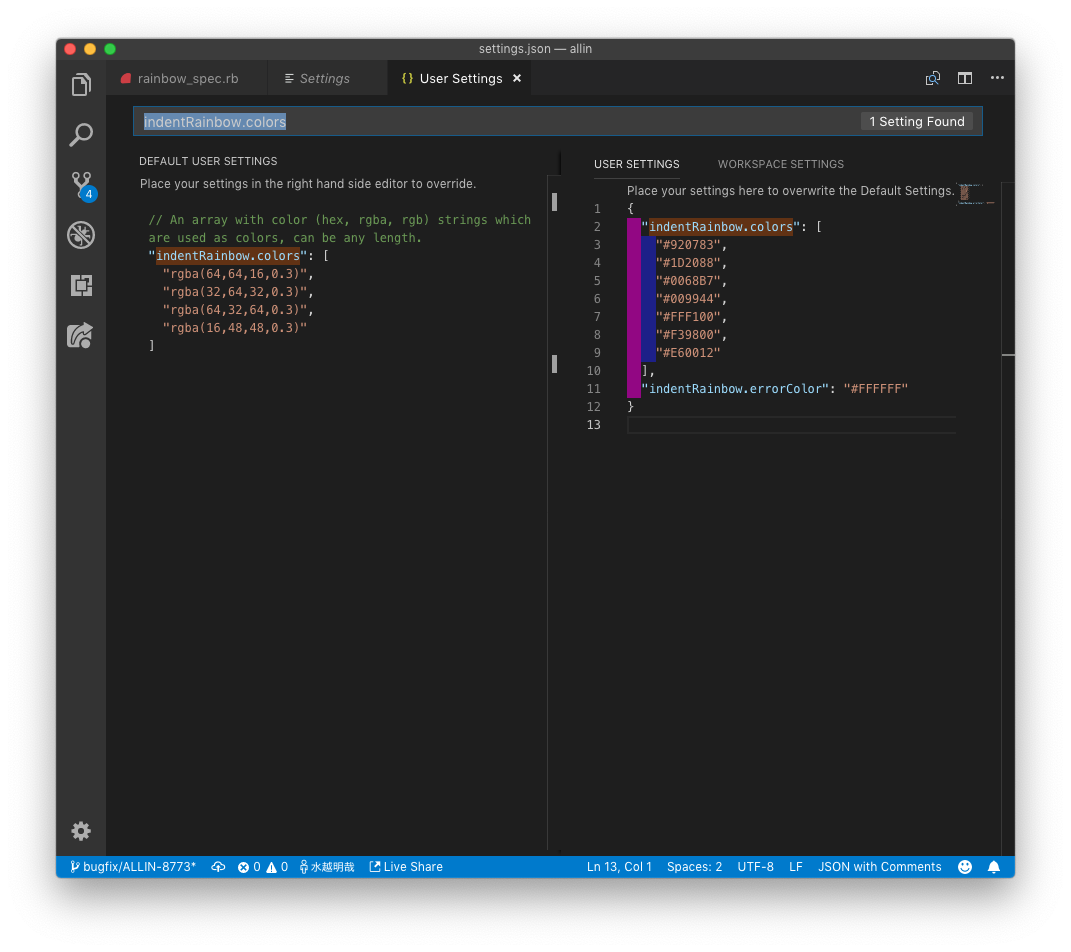The image size is (1071, 952).
Task: Open the feedback smiley in the status bar
Action: [x=964, y=867]
